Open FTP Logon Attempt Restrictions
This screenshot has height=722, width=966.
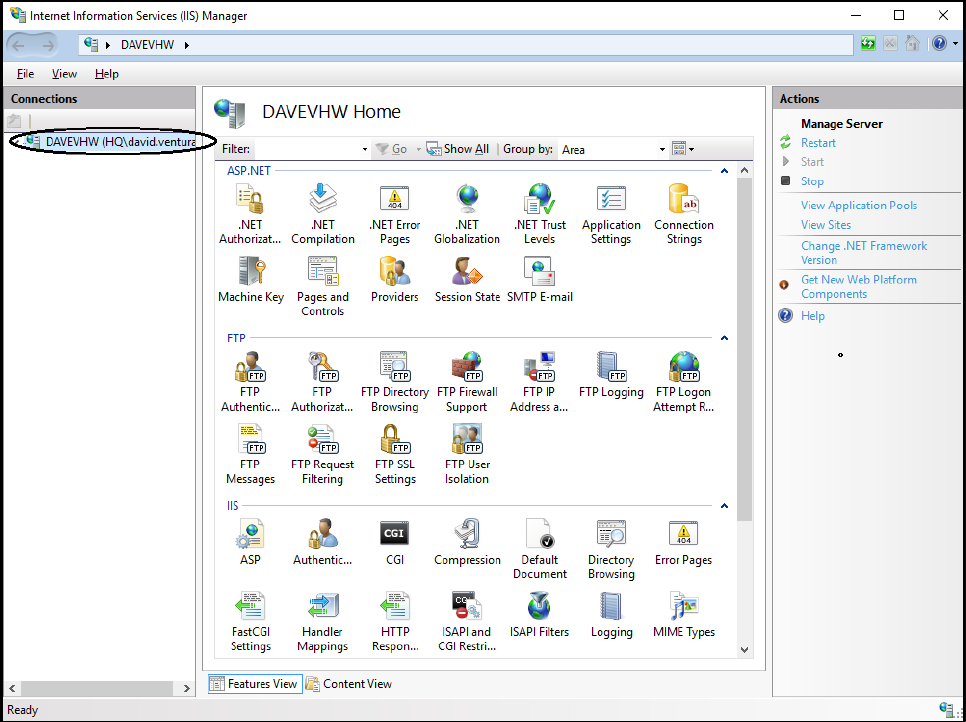point(684,382)
